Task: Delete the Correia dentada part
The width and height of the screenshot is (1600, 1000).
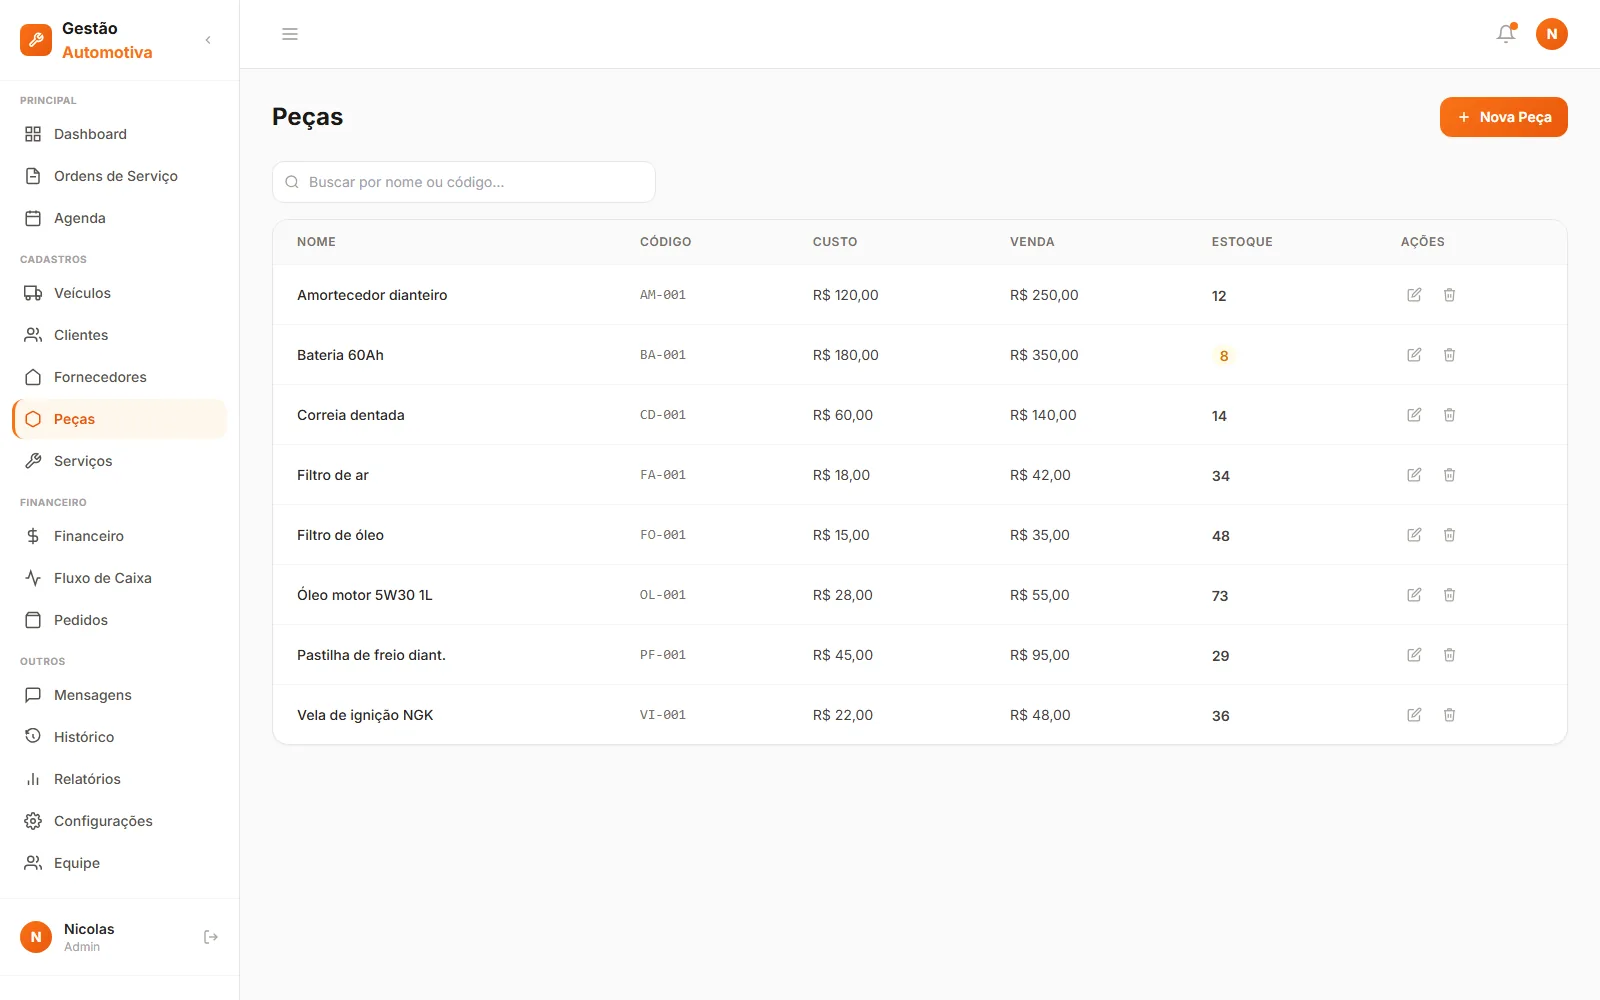Action: click(1449, 415)
